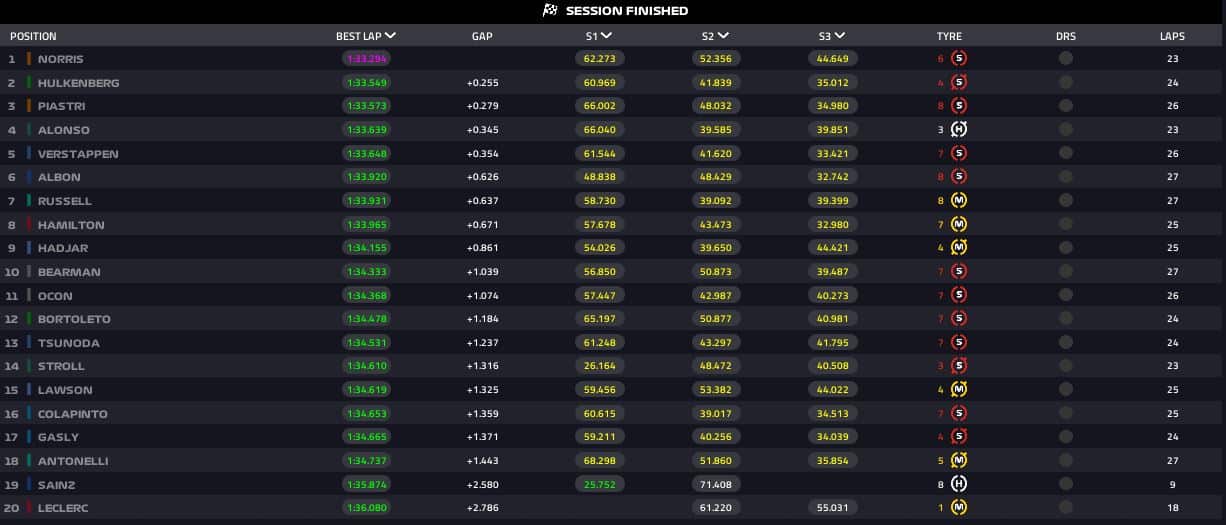Click Sainz's hard tyre compound icon
Image resolution: width=1226 pixels, height=525 pixels.
click(959, 484)
